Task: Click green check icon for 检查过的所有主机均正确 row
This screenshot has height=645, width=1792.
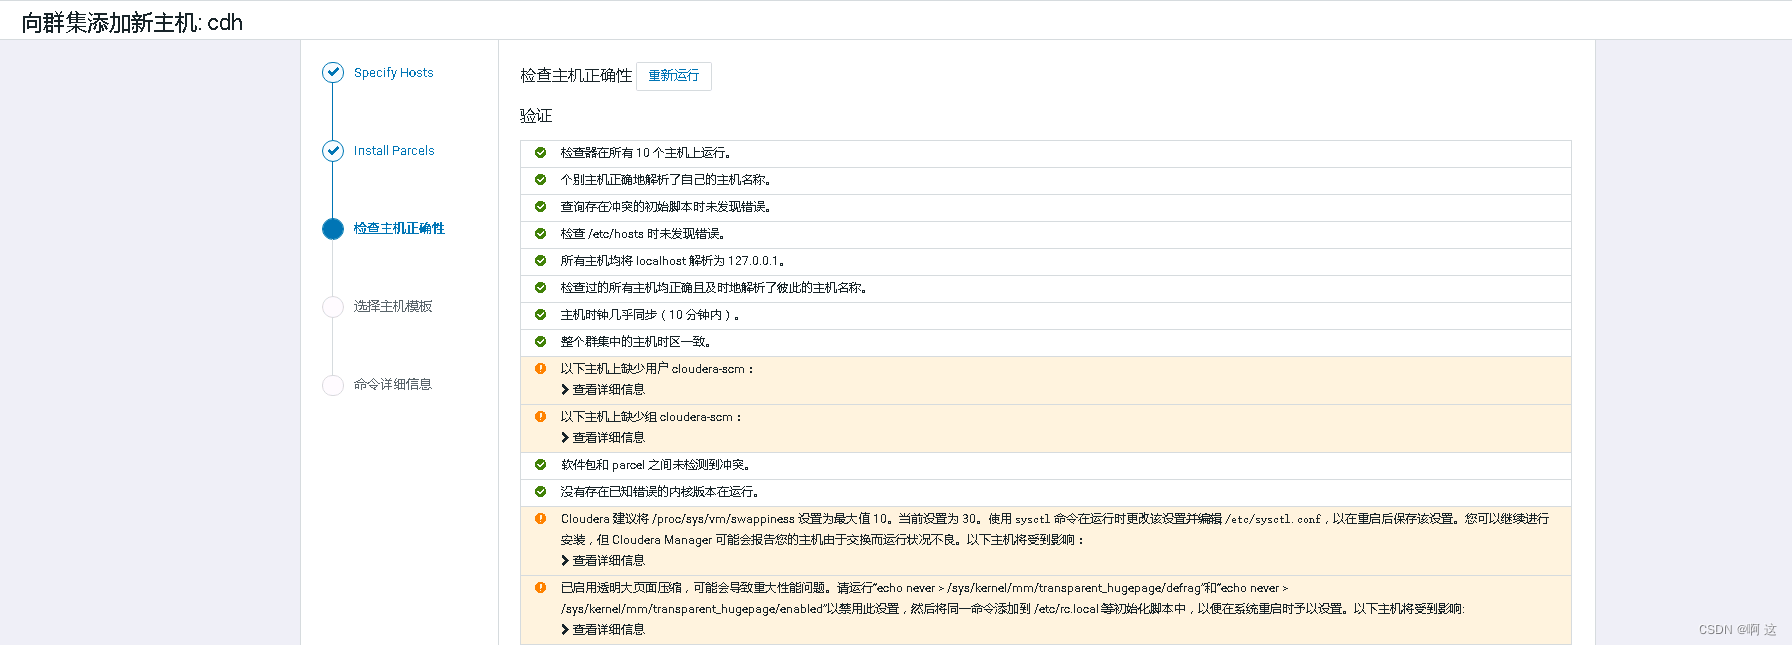Action: click(540, 288)
